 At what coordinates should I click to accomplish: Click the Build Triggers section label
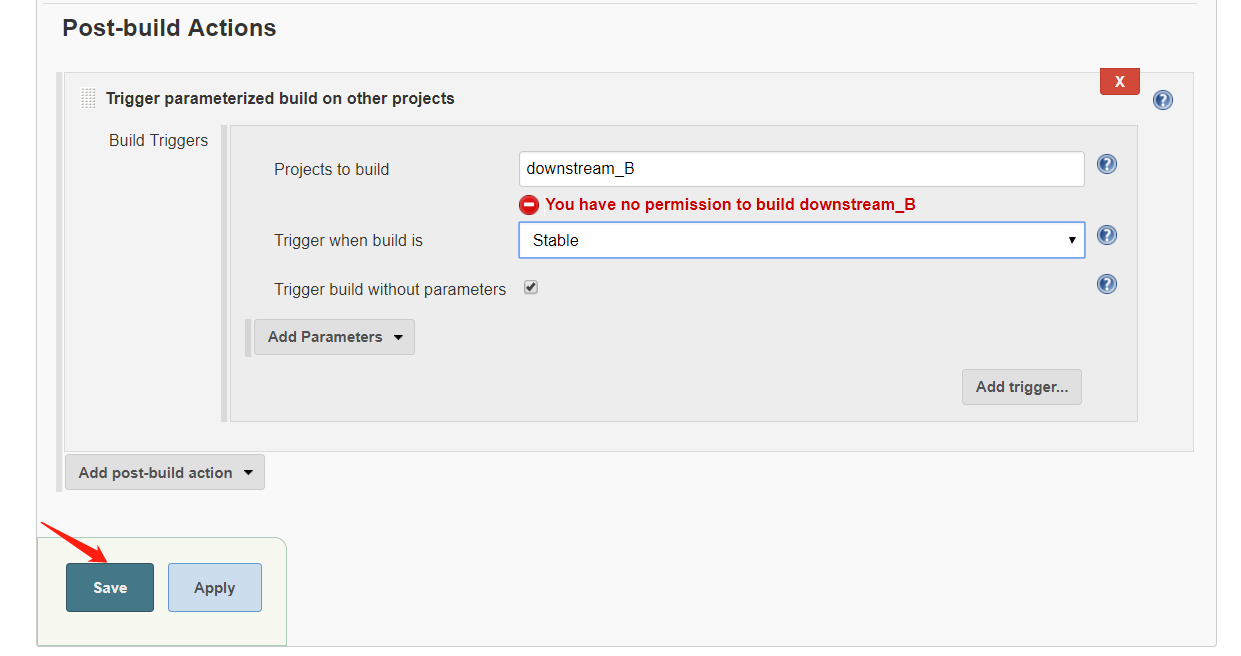coord(158,140)
